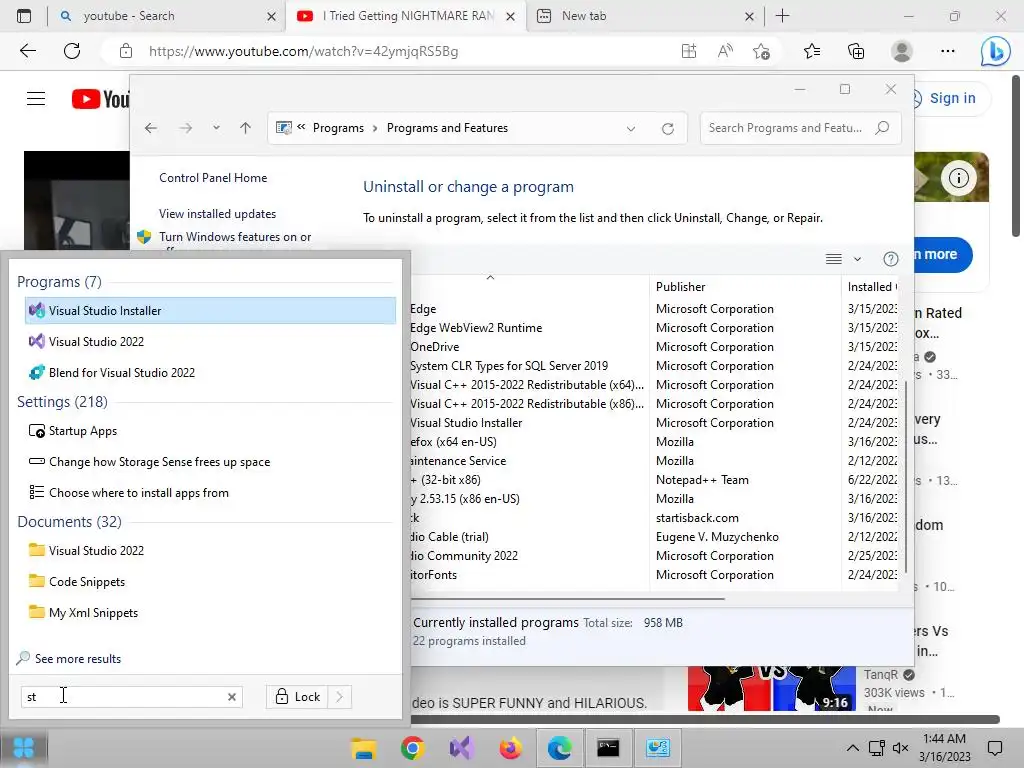1024x768 pixels.
Task: Click the Lock button
Action: pos(297,697)
